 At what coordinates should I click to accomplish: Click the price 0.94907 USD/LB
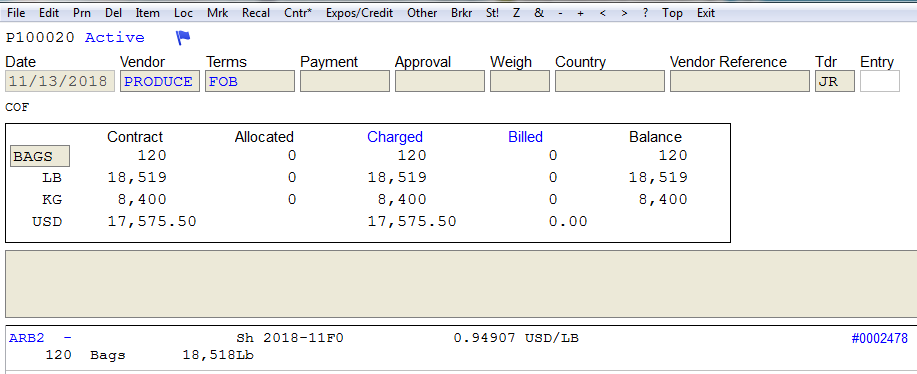(516, 338)
